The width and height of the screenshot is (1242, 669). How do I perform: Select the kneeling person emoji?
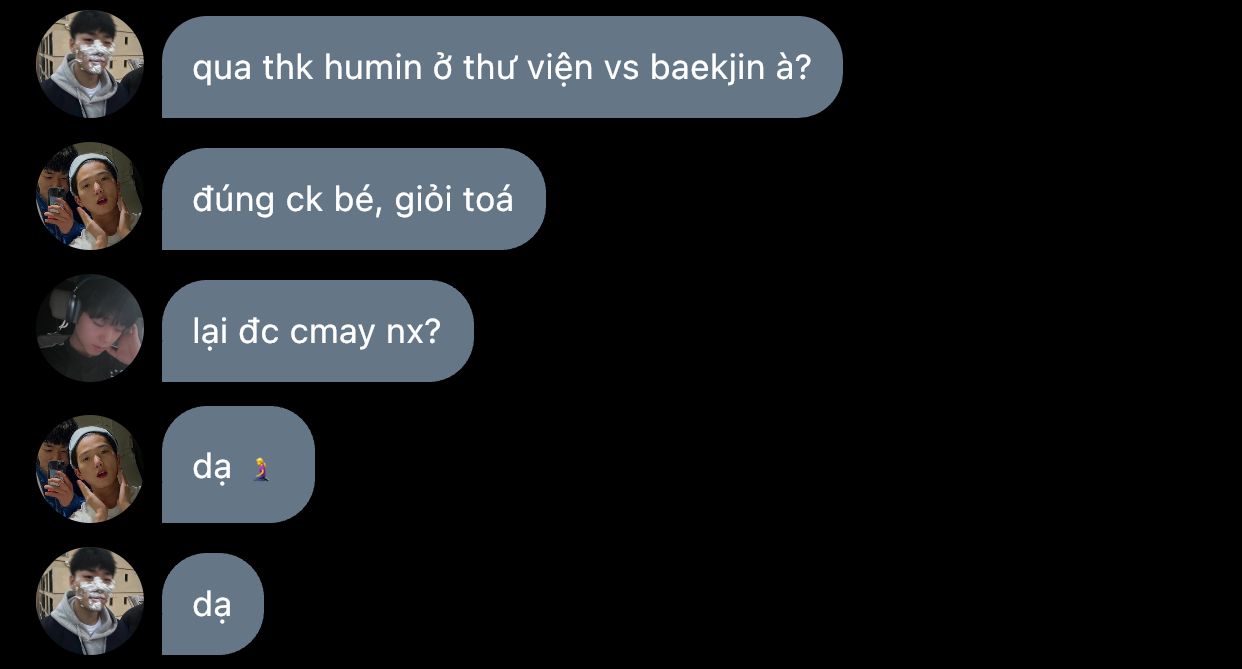pyautogui.click(x=262, y=467)
